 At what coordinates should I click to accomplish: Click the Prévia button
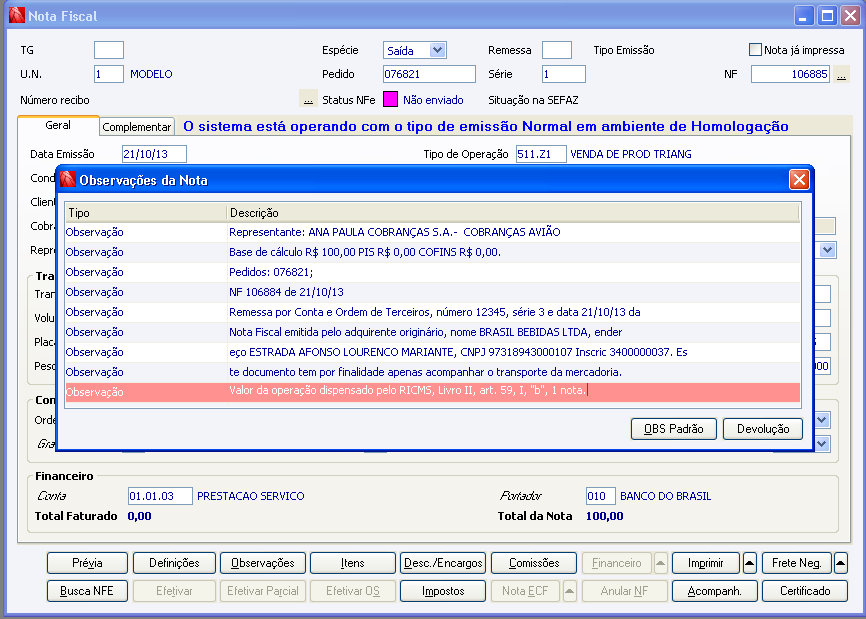pos(87,563)
